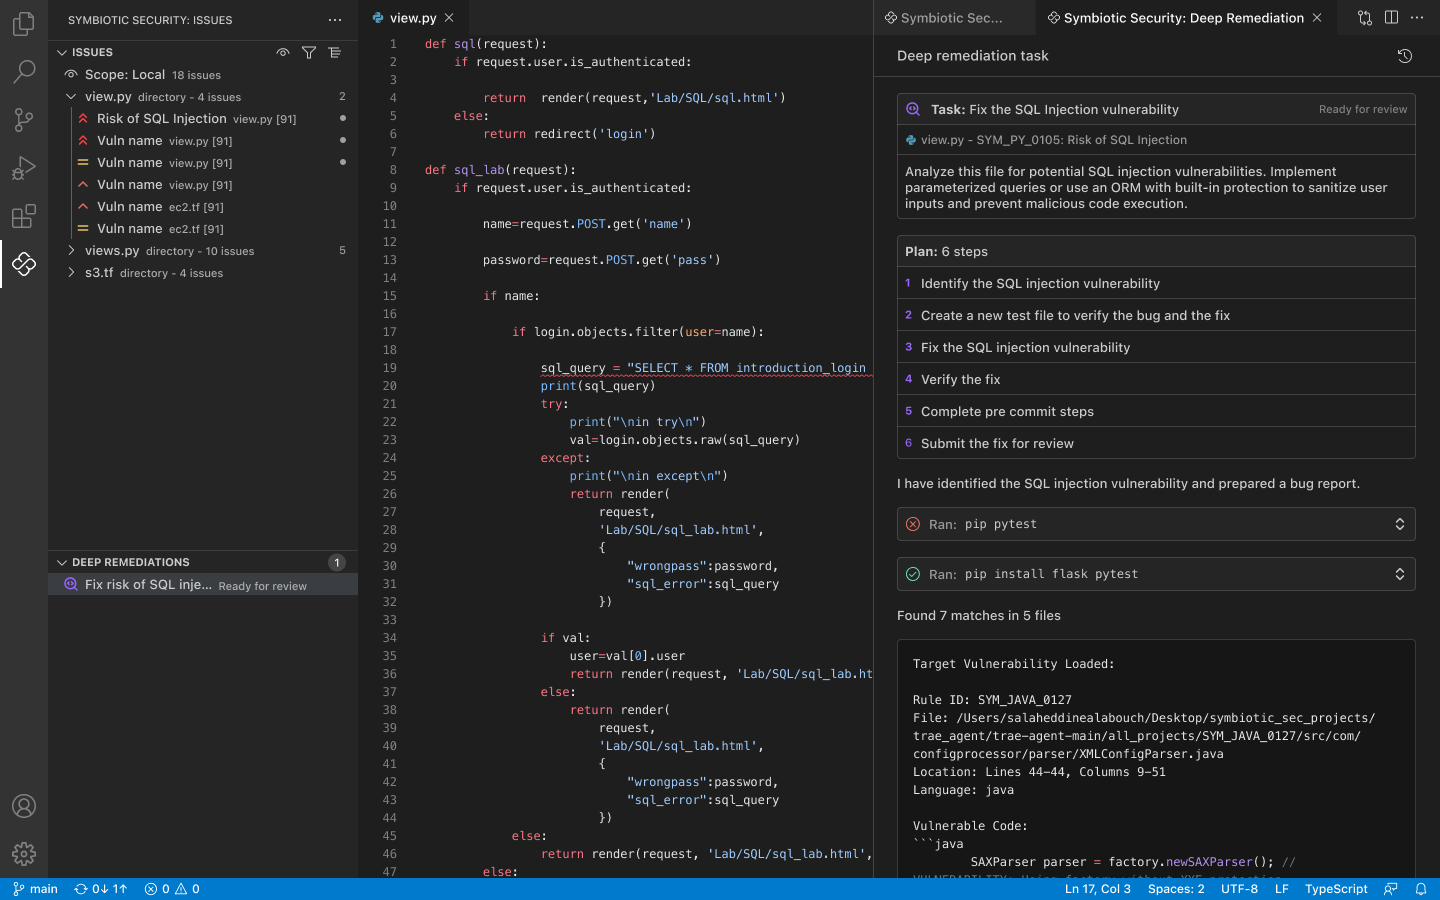Click the main branch in status bar
Image resolution: width=1440 pixels, height=900 pixels.
35,888
